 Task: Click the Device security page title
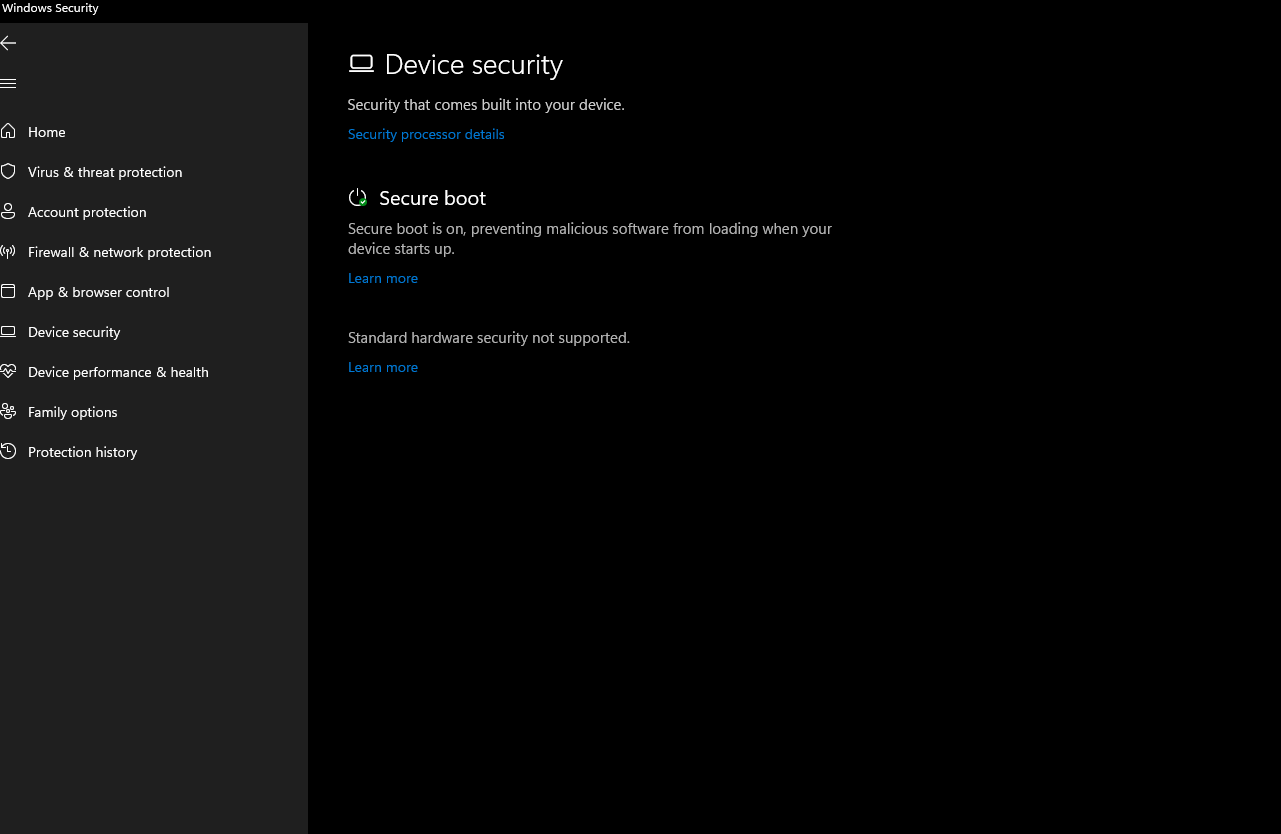coord(474,64)
